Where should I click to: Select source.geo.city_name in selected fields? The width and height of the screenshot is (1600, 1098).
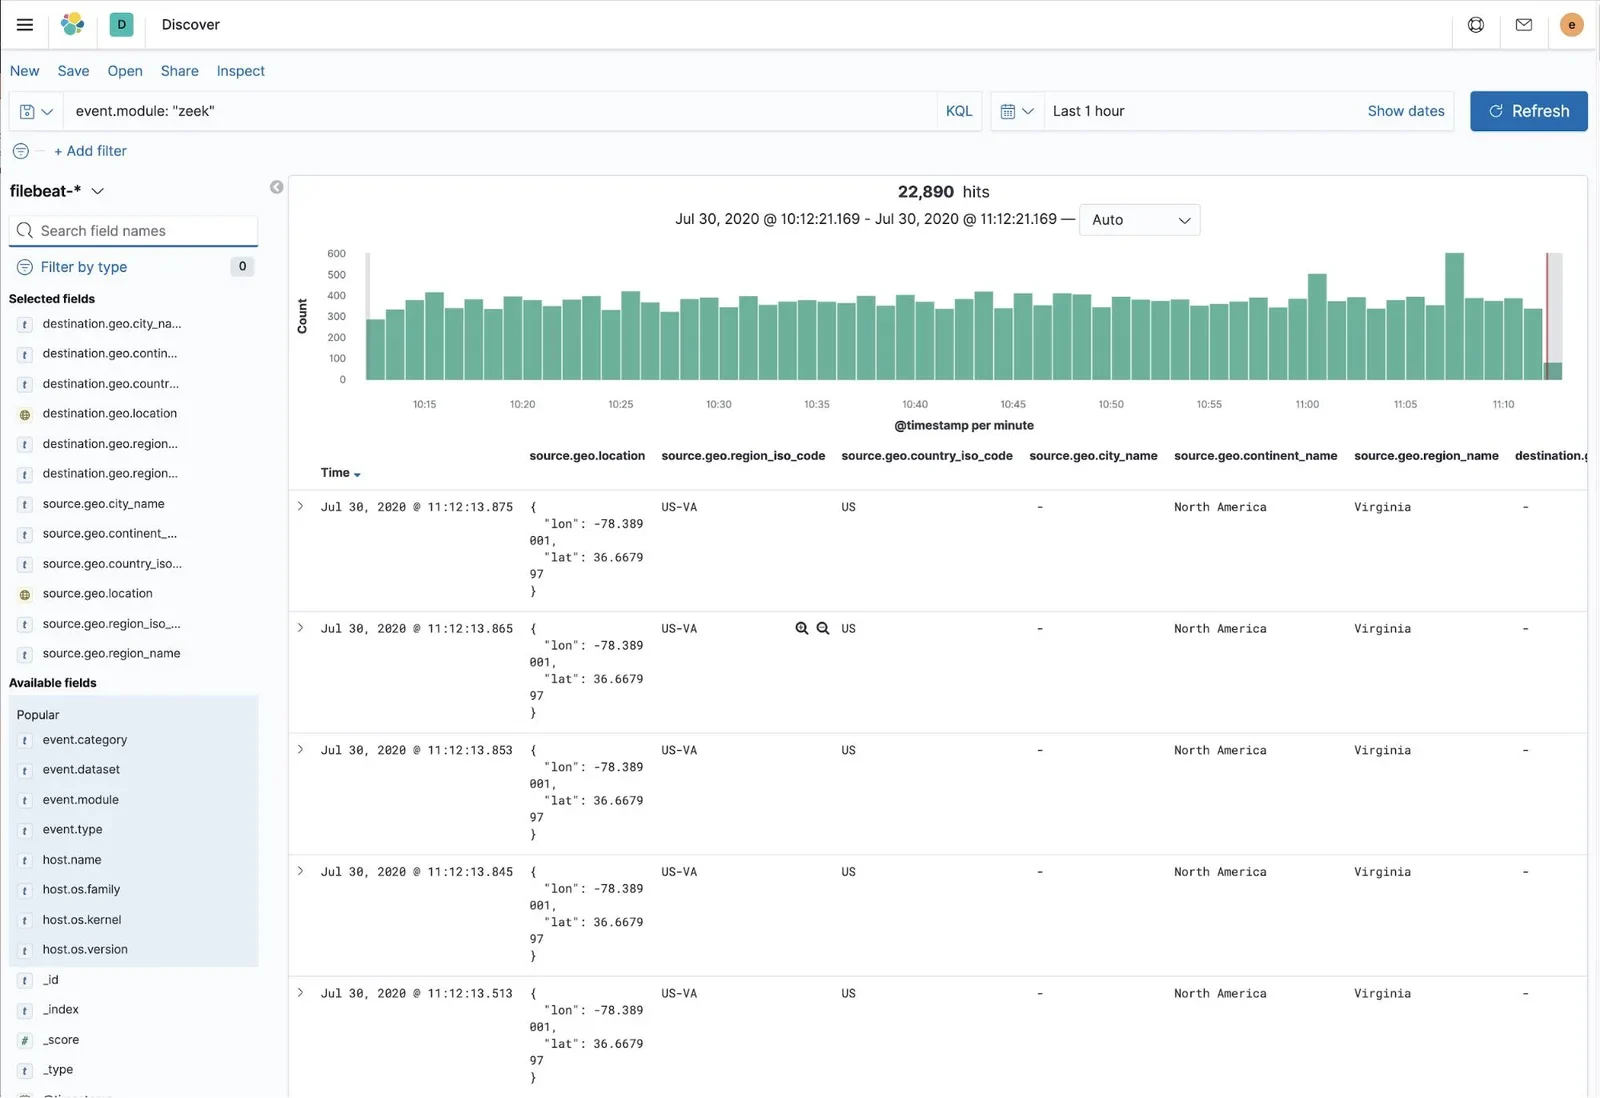point(103,504)
